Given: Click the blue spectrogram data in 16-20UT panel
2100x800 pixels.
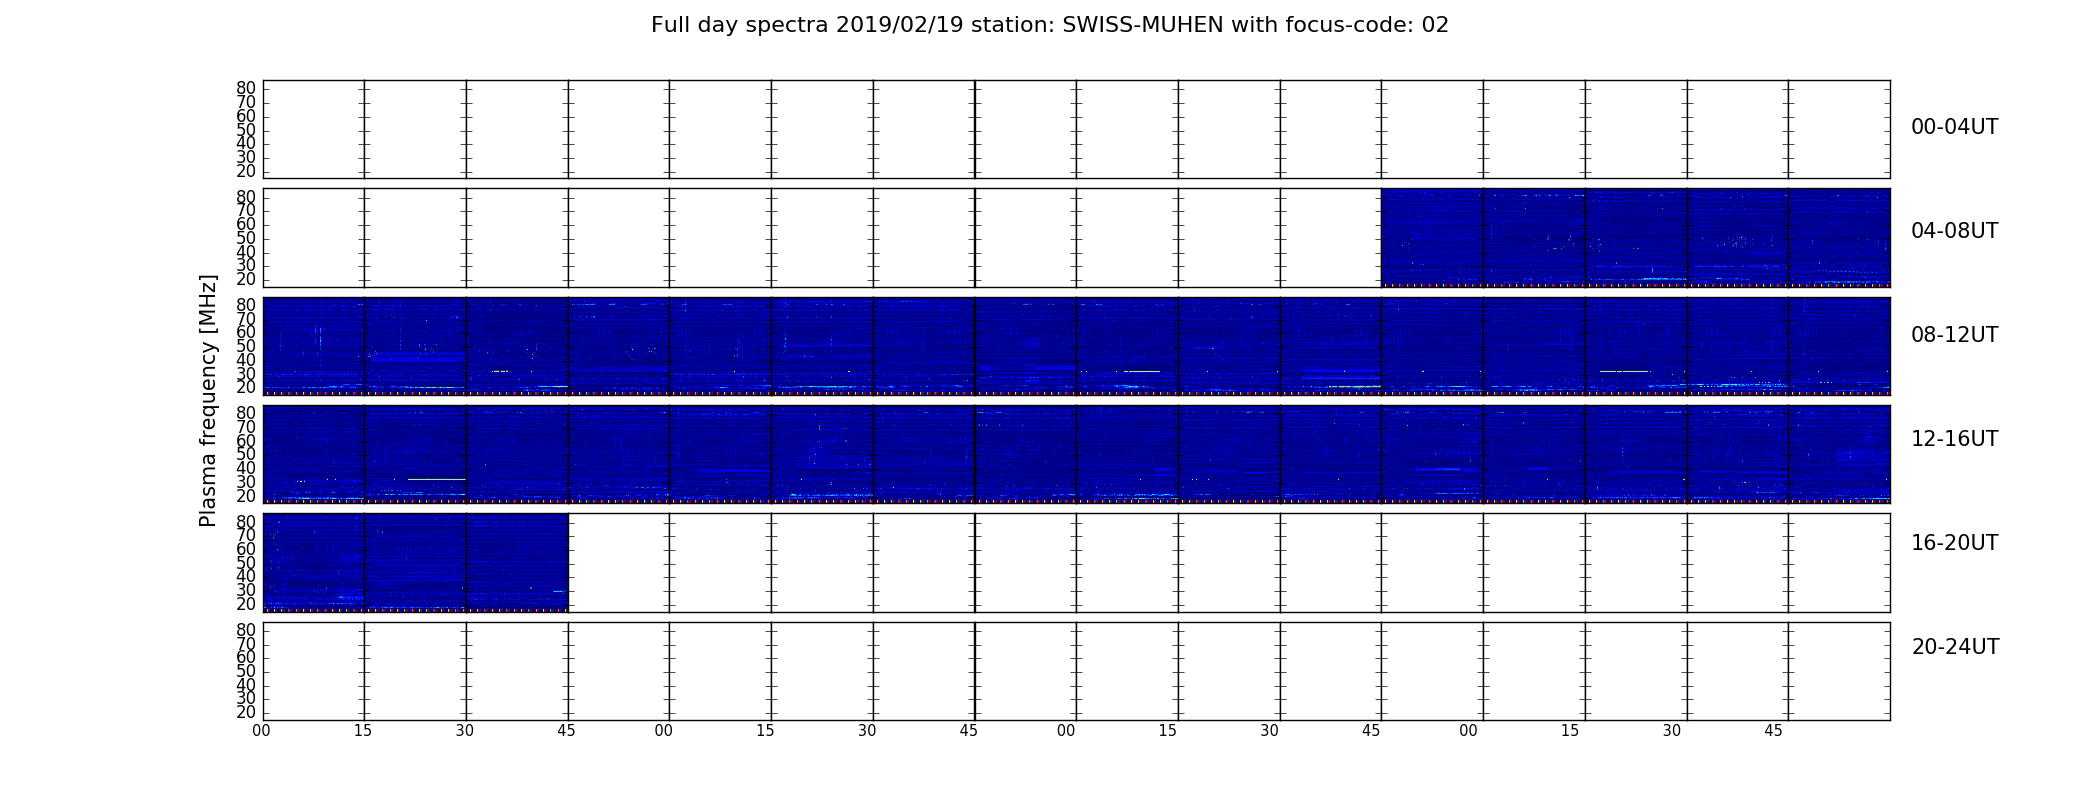Looking at the screenshot, I should (415, 562).
